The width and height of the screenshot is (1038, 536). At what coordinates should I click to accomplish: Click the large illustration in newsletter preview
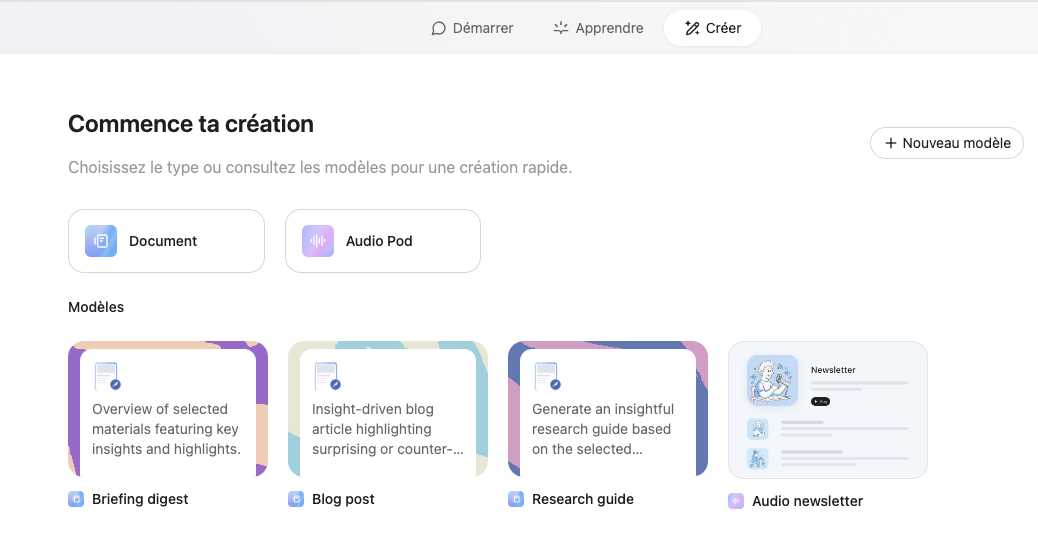pyautogui.click(x=772, y=381)
